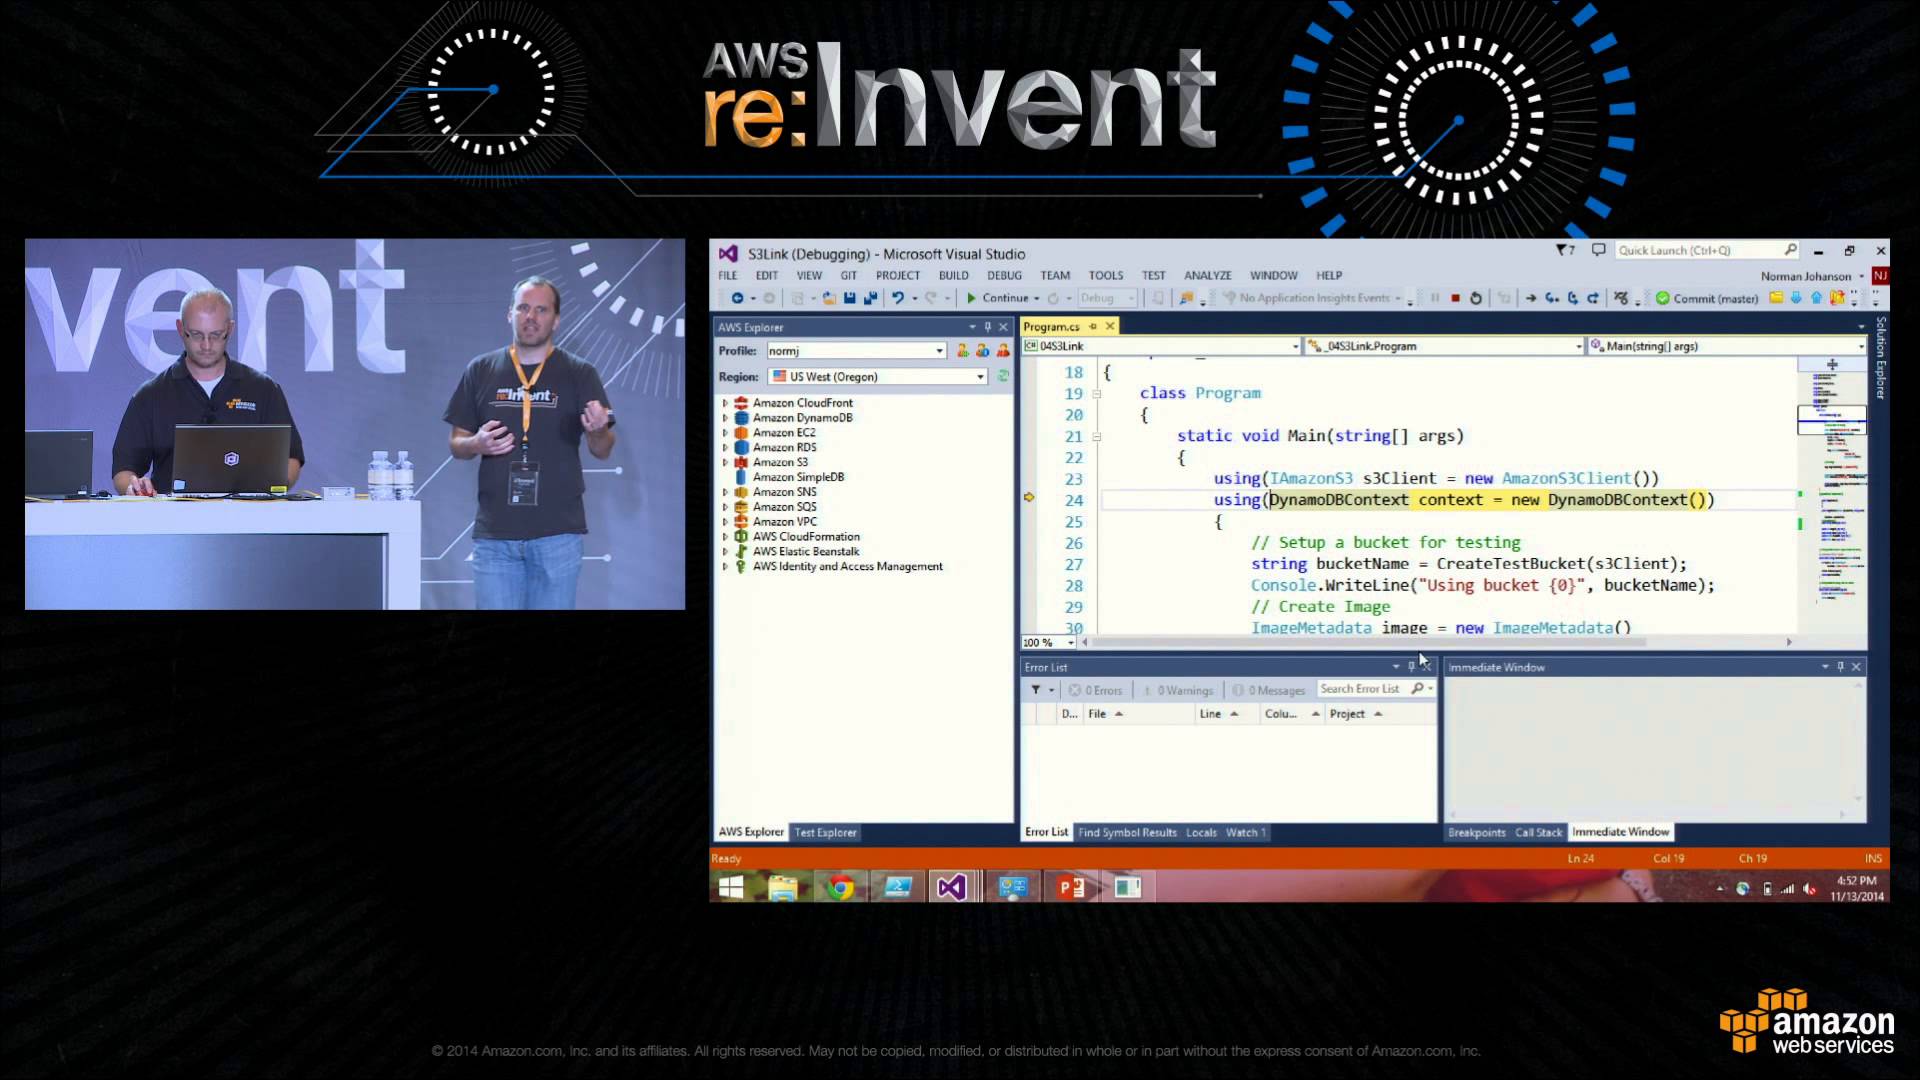Click the Commit (master) button

(1707, 298)
